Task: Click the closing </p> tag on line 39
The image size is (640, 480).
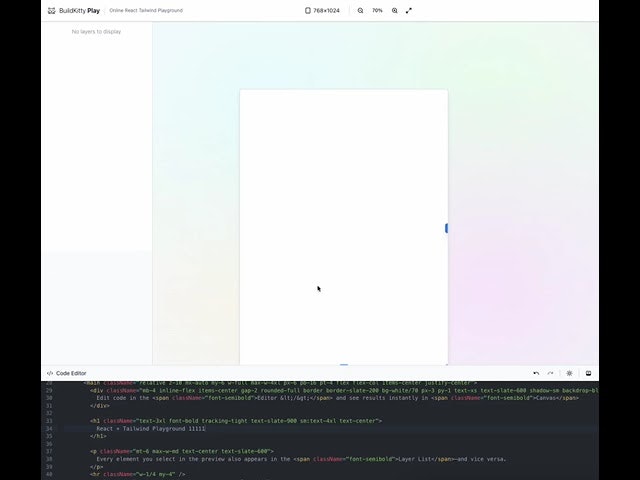Action: (x=96, y=467)
